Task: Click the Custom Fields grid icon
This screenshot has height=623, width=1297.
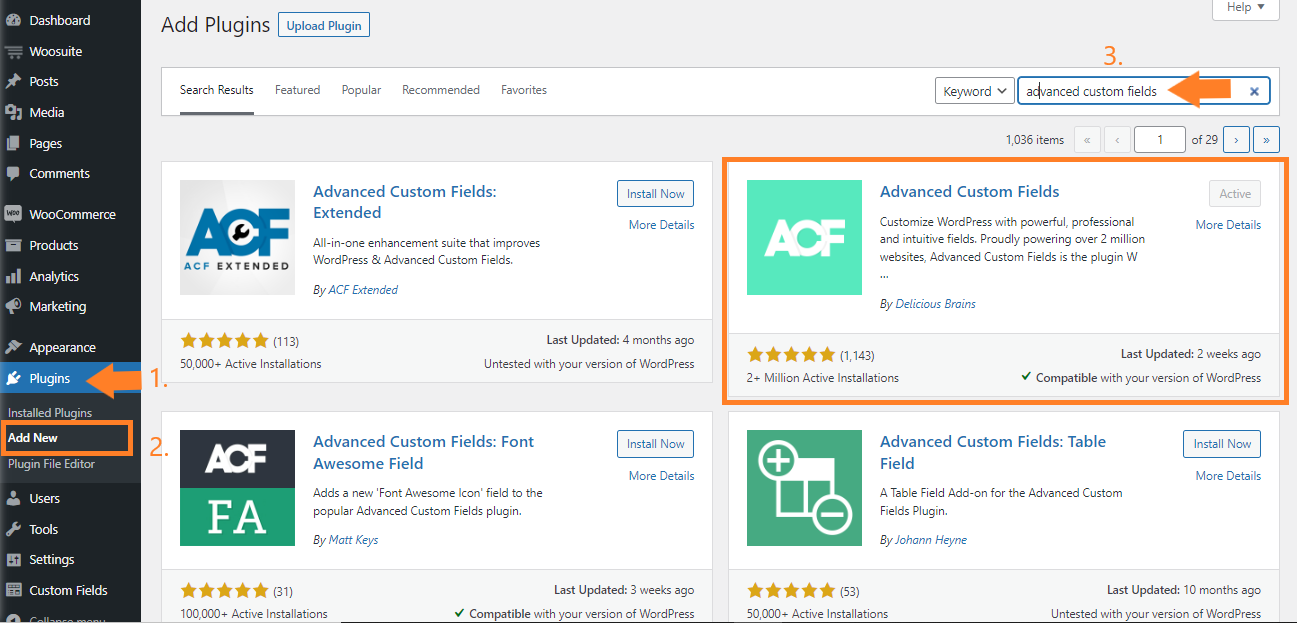Action: [x=14, y=590]
